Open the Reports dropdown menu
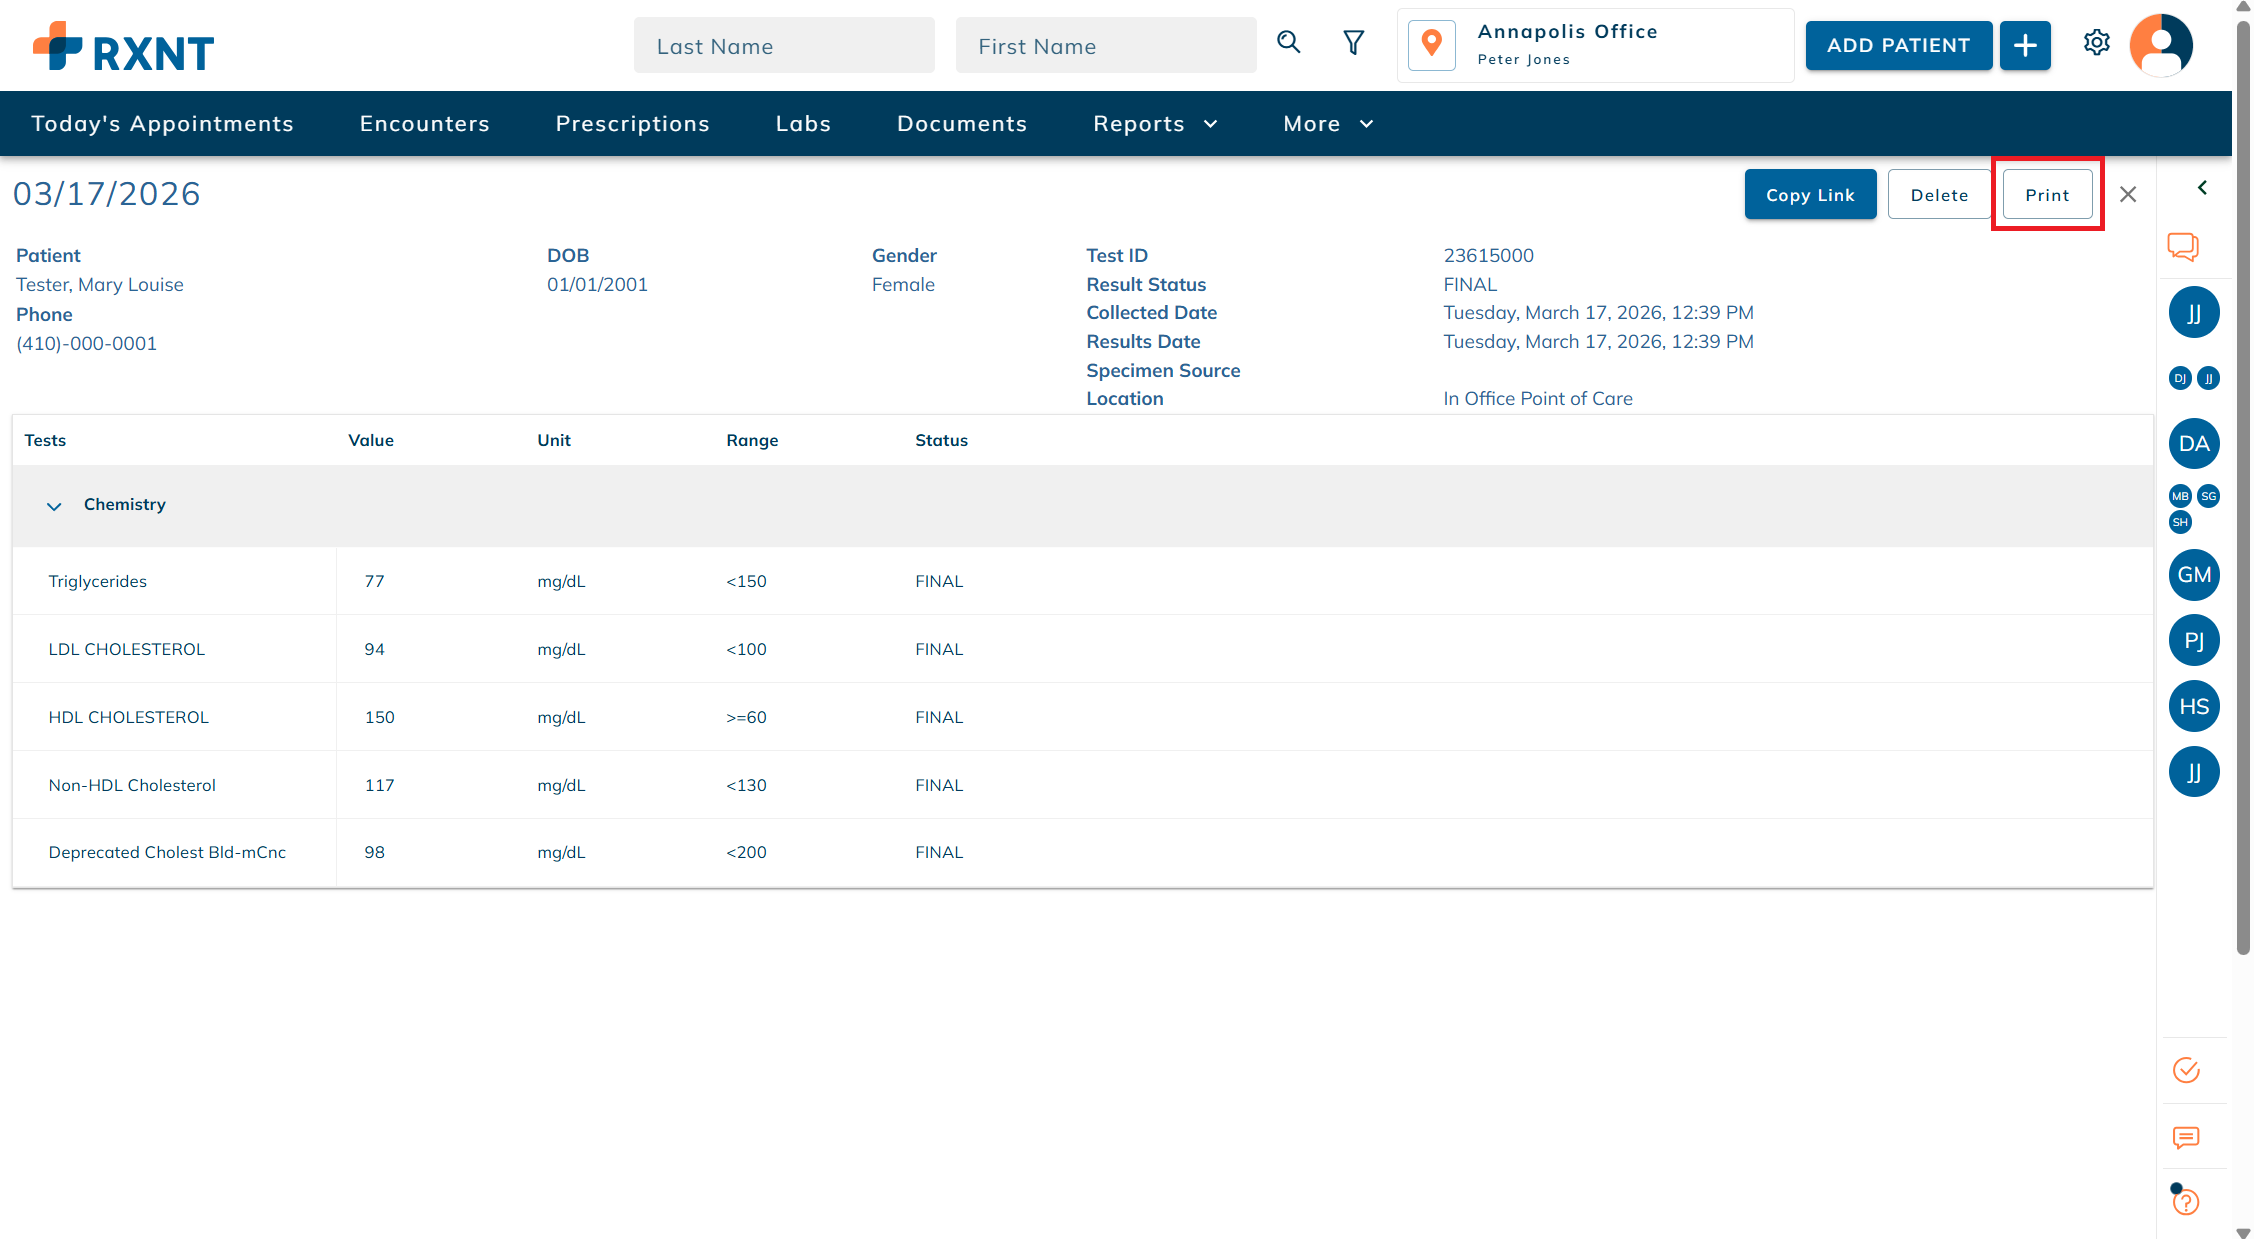The height and width of the screenshot is (1239, 2254). point(1155,123)
